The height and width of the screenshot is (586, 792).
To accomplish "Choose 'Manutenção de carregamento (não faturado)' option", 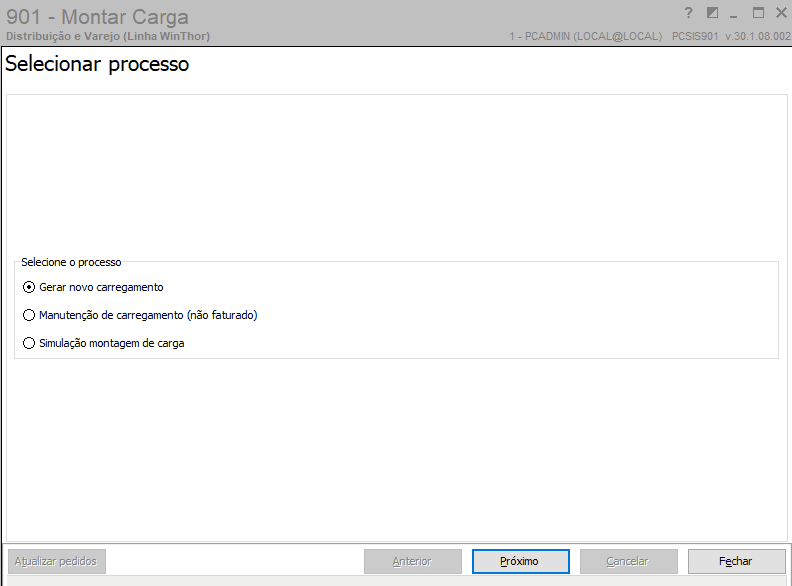I will [29, 315].
